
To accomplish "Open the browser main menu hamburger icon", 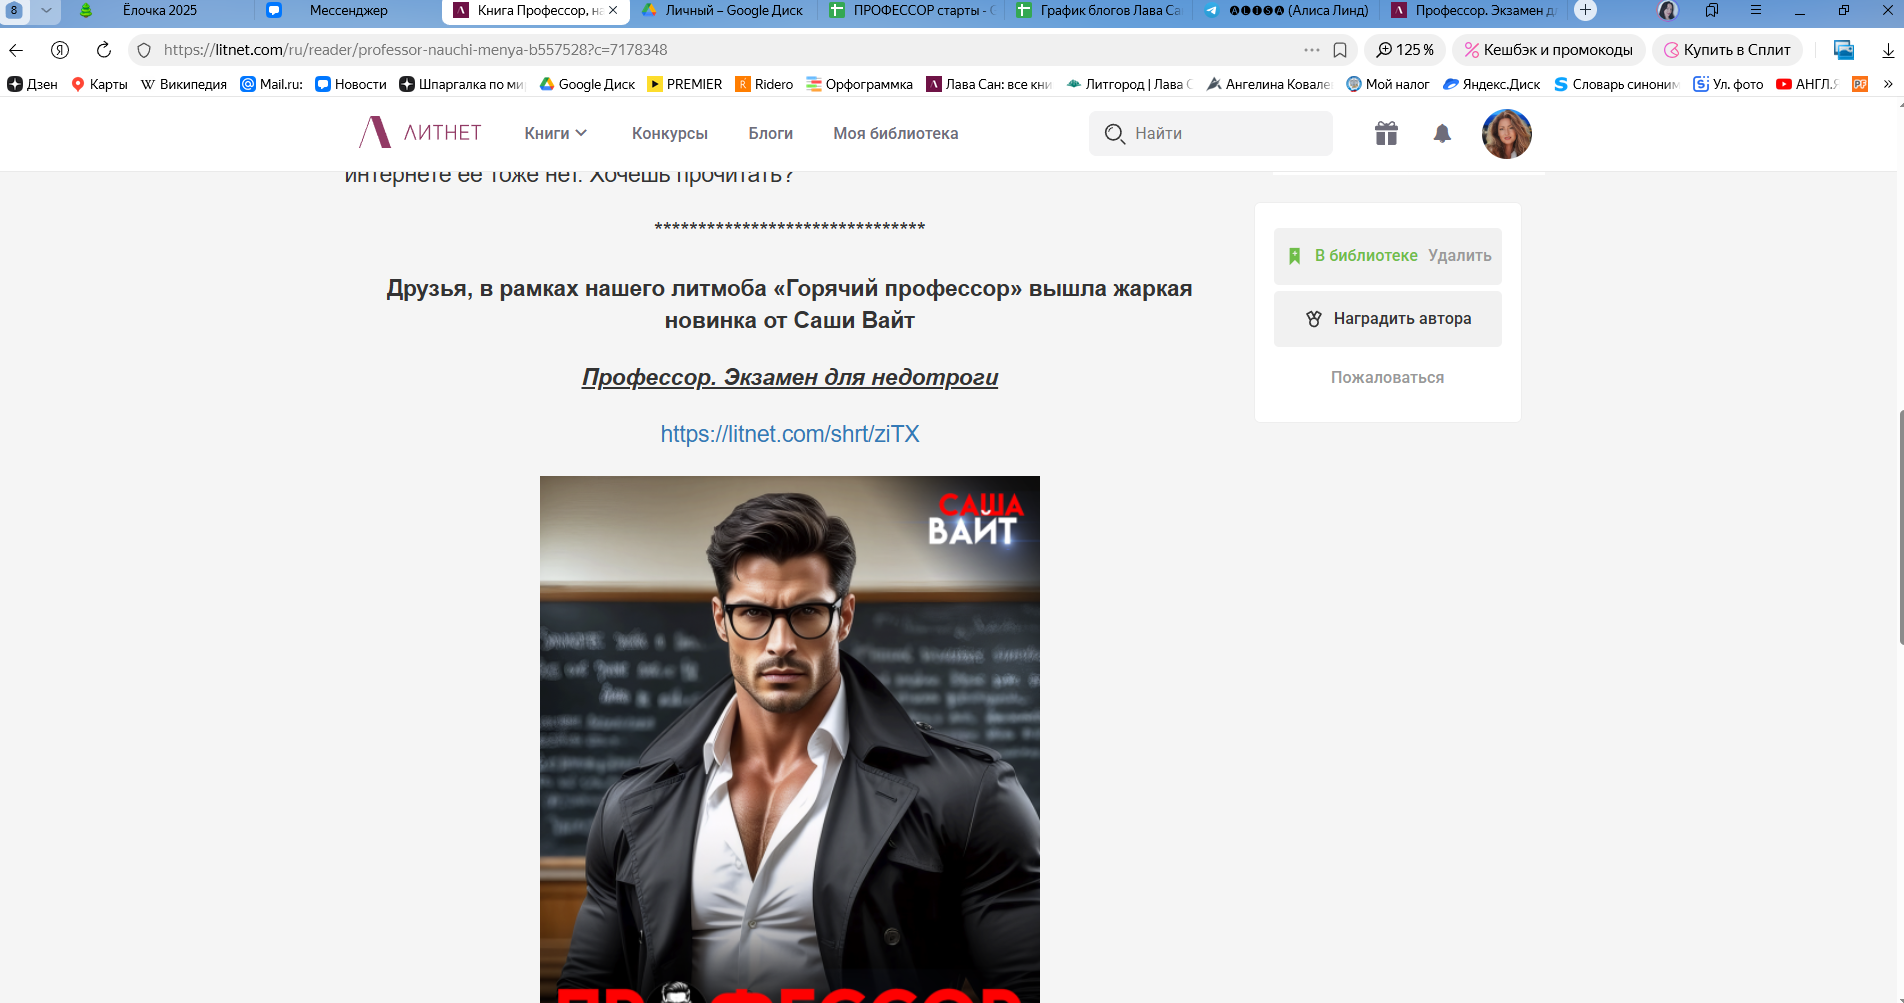I will [1756, 10].
